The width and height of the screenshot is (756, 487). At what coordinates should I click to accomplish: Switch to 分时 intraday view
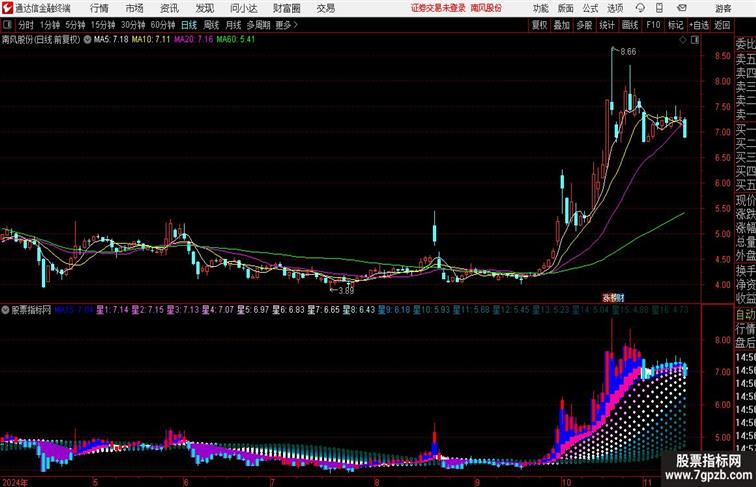pos(26,25)
